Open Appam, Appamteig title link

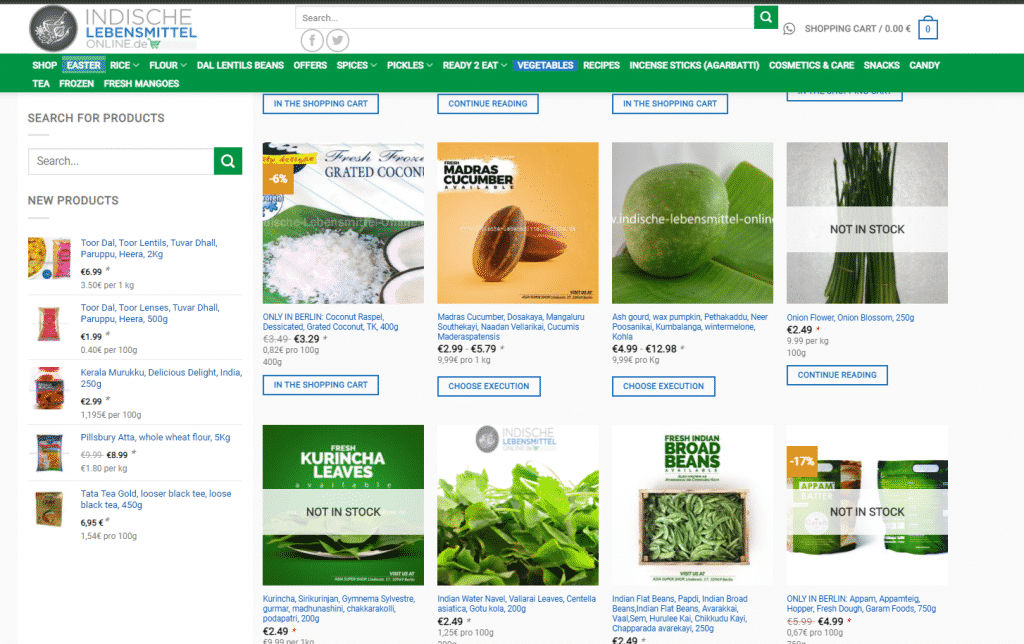[x=861, y=604]
